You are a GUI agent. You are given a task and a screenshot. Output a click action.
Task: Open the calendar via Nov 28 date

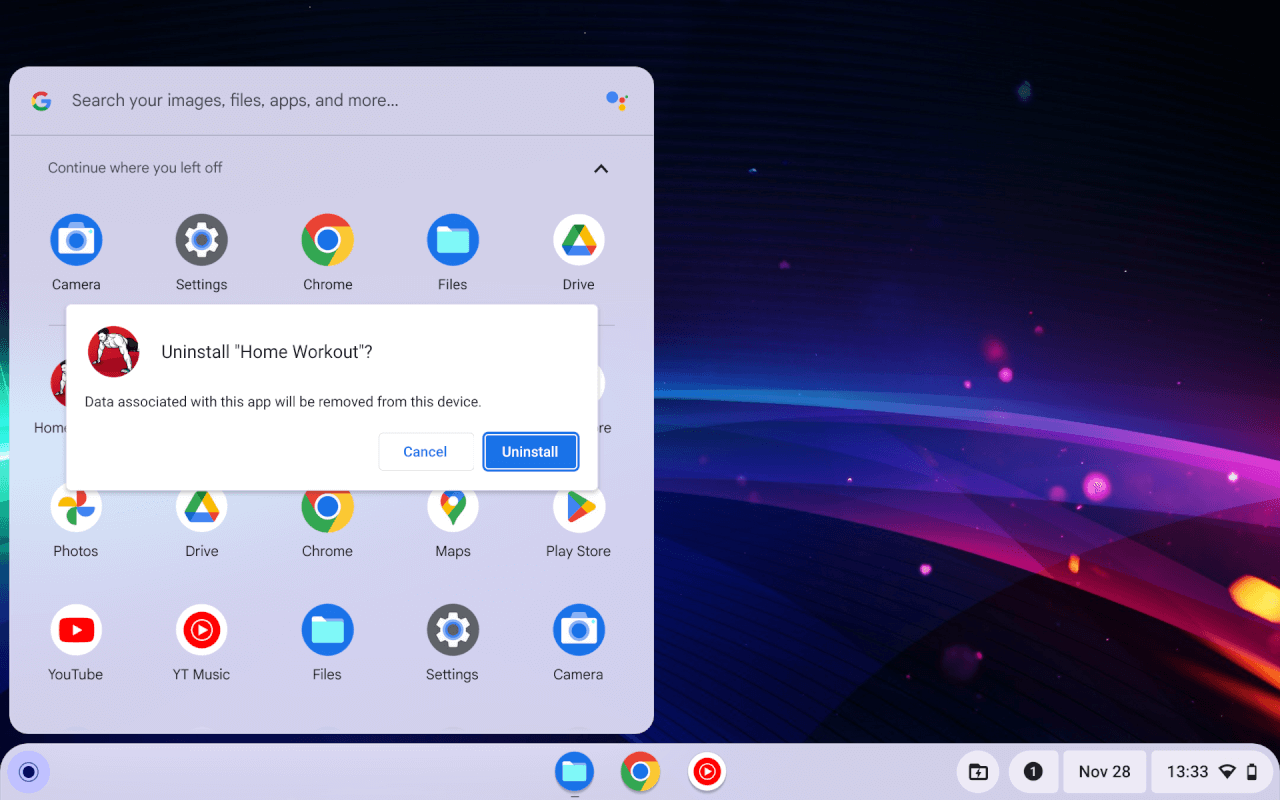tap(1105, 772)
